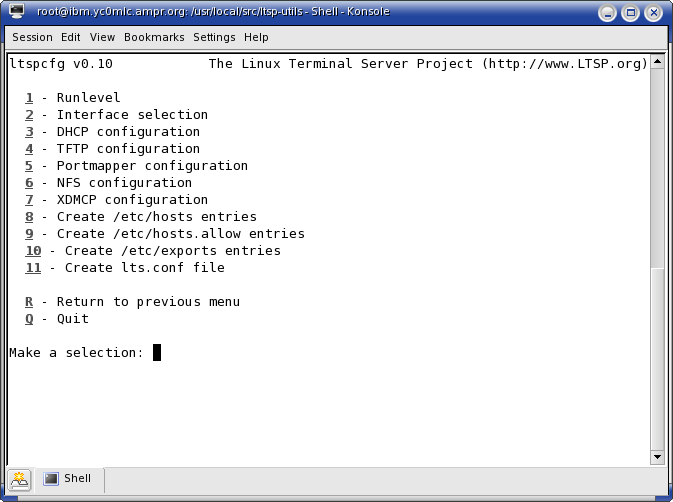
Task: Open the Help menu
Action: click(256, 37)
